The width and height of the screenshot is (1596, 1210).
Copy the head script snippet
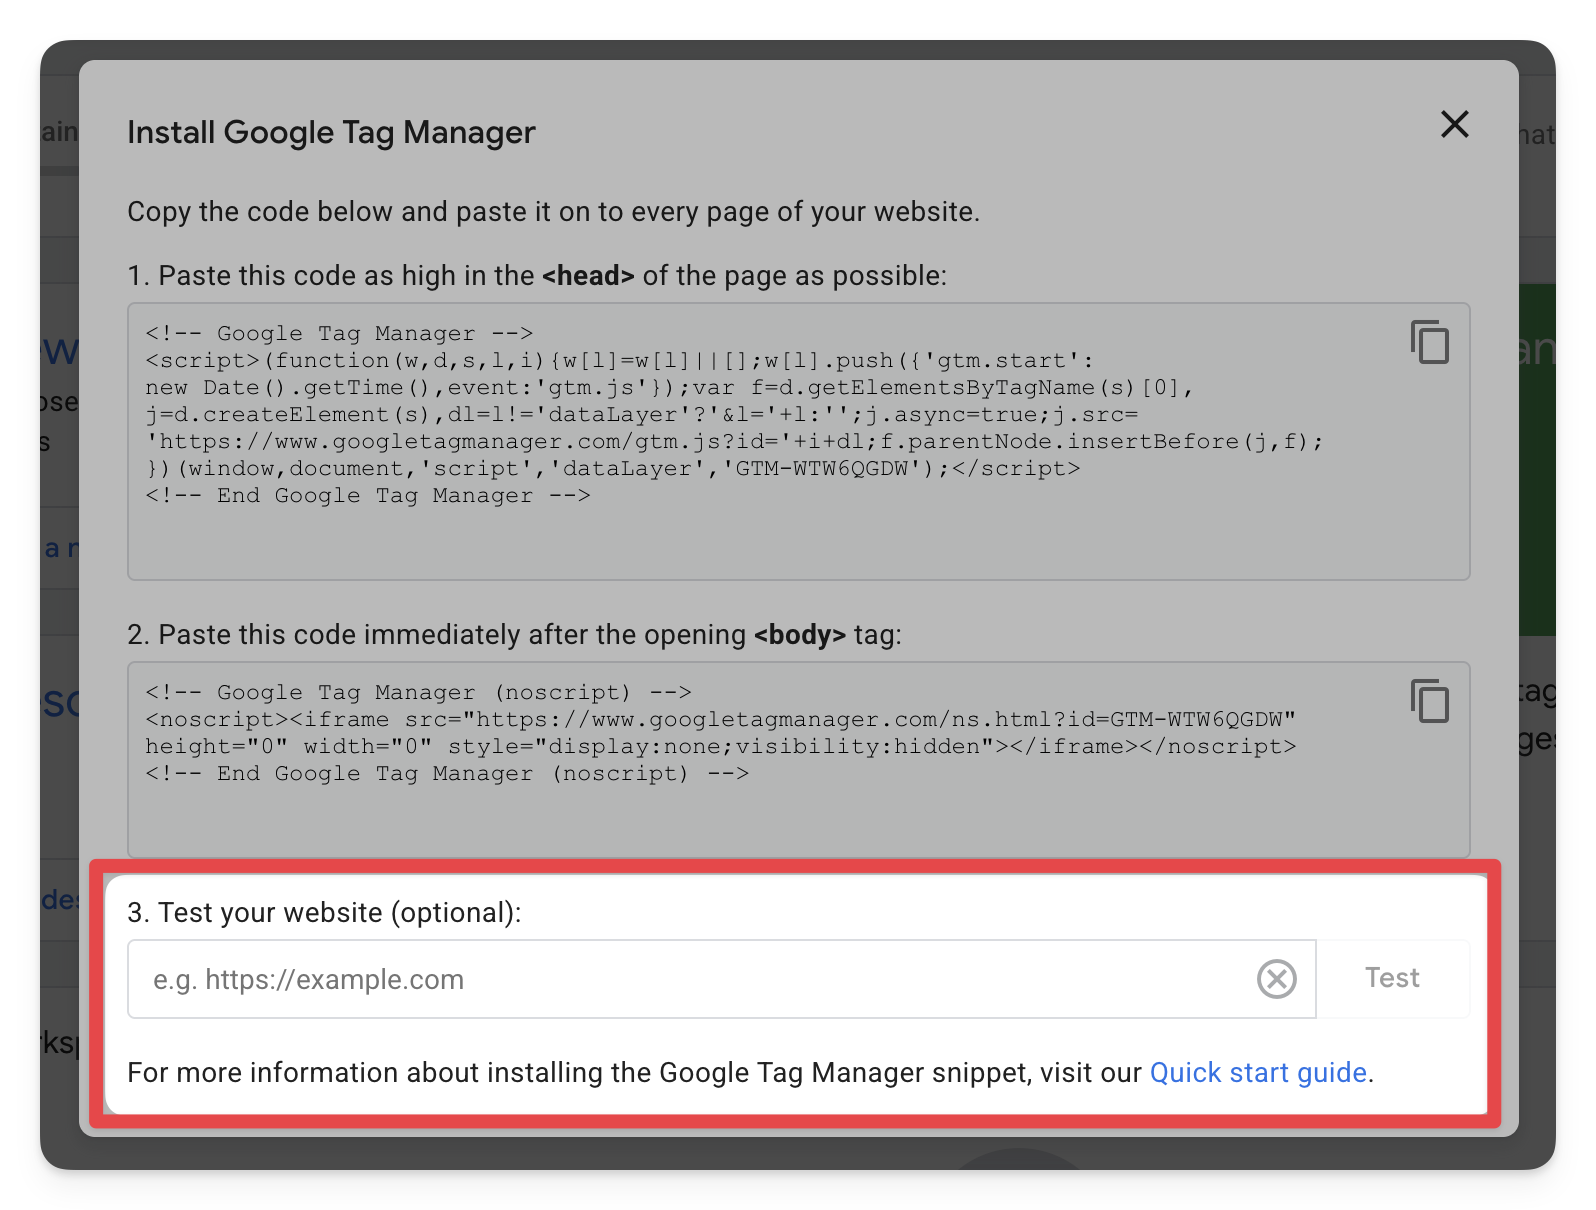pos(1429,342)
